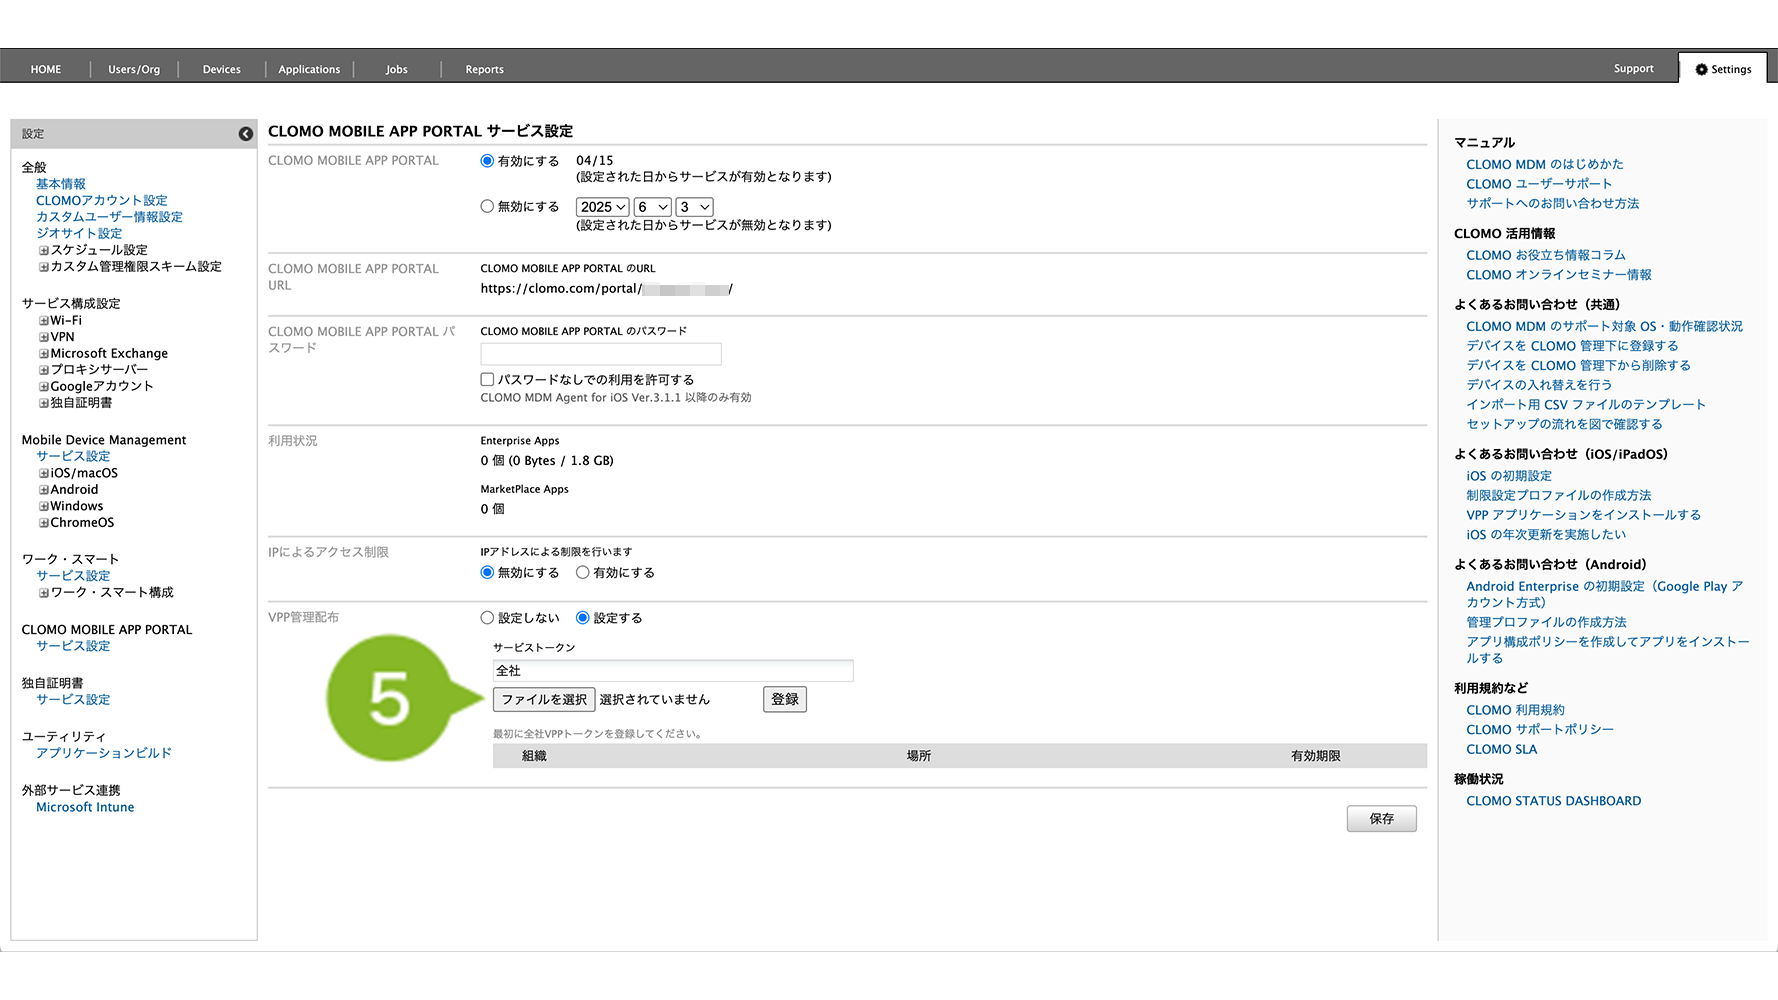The width and height of the screenshot is (1778, 1000).
Task: Select VPP 設定しない radio
Action: pyautogui.click(x=487, y=618)
